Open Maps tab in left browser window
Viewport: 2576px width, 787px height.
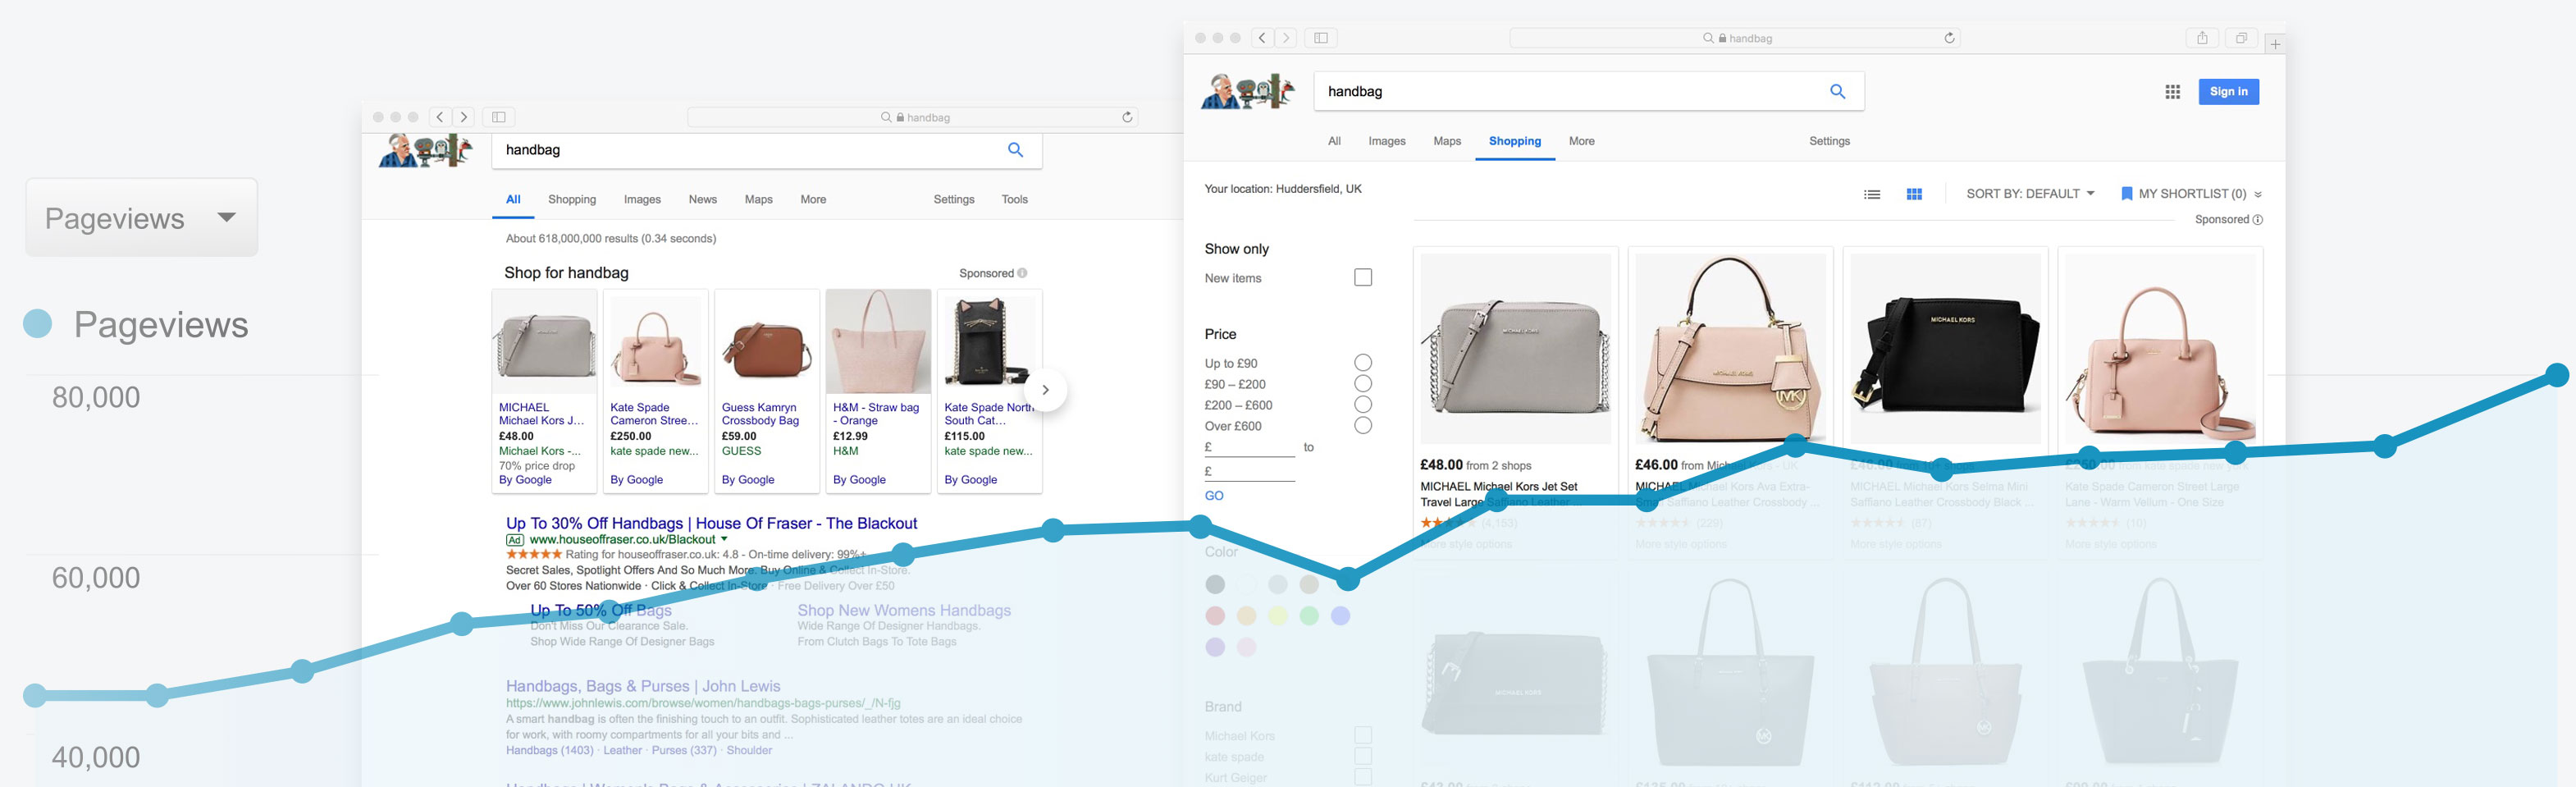(x=759, y=200)
